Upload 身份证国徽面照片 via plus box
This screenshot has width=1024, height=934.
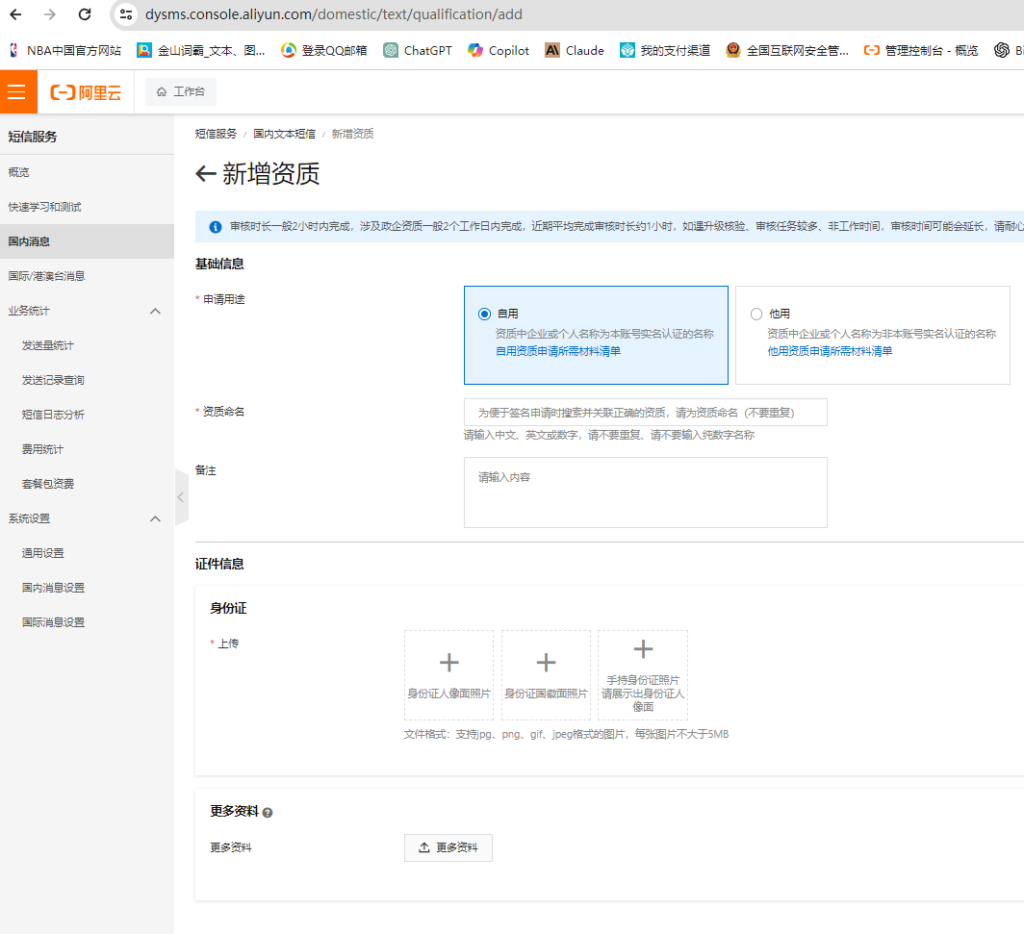point(546,674)
